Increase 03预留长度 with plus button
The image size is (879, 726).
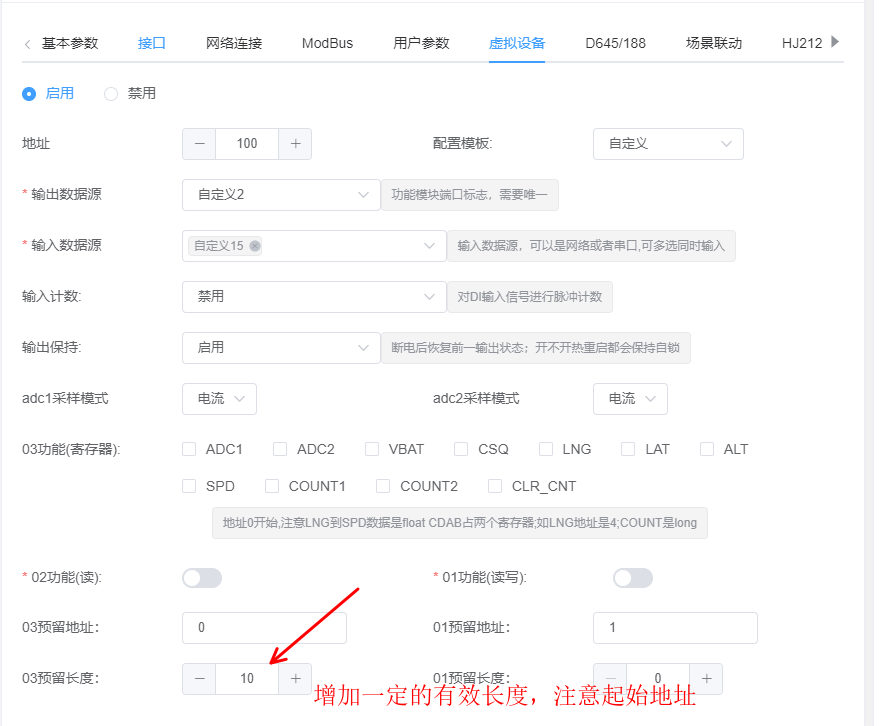click(x=295, y=679)
